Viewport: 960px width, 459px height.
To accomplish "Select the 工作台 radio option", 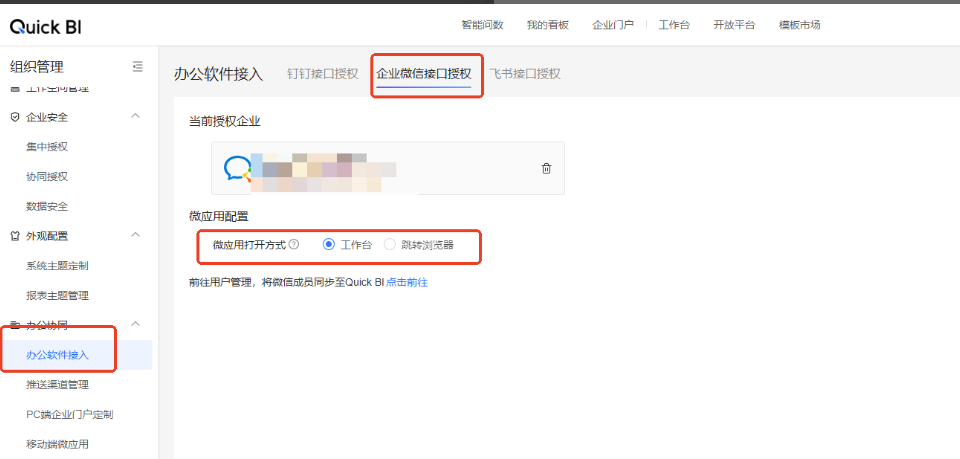I will tap(329, 244).
